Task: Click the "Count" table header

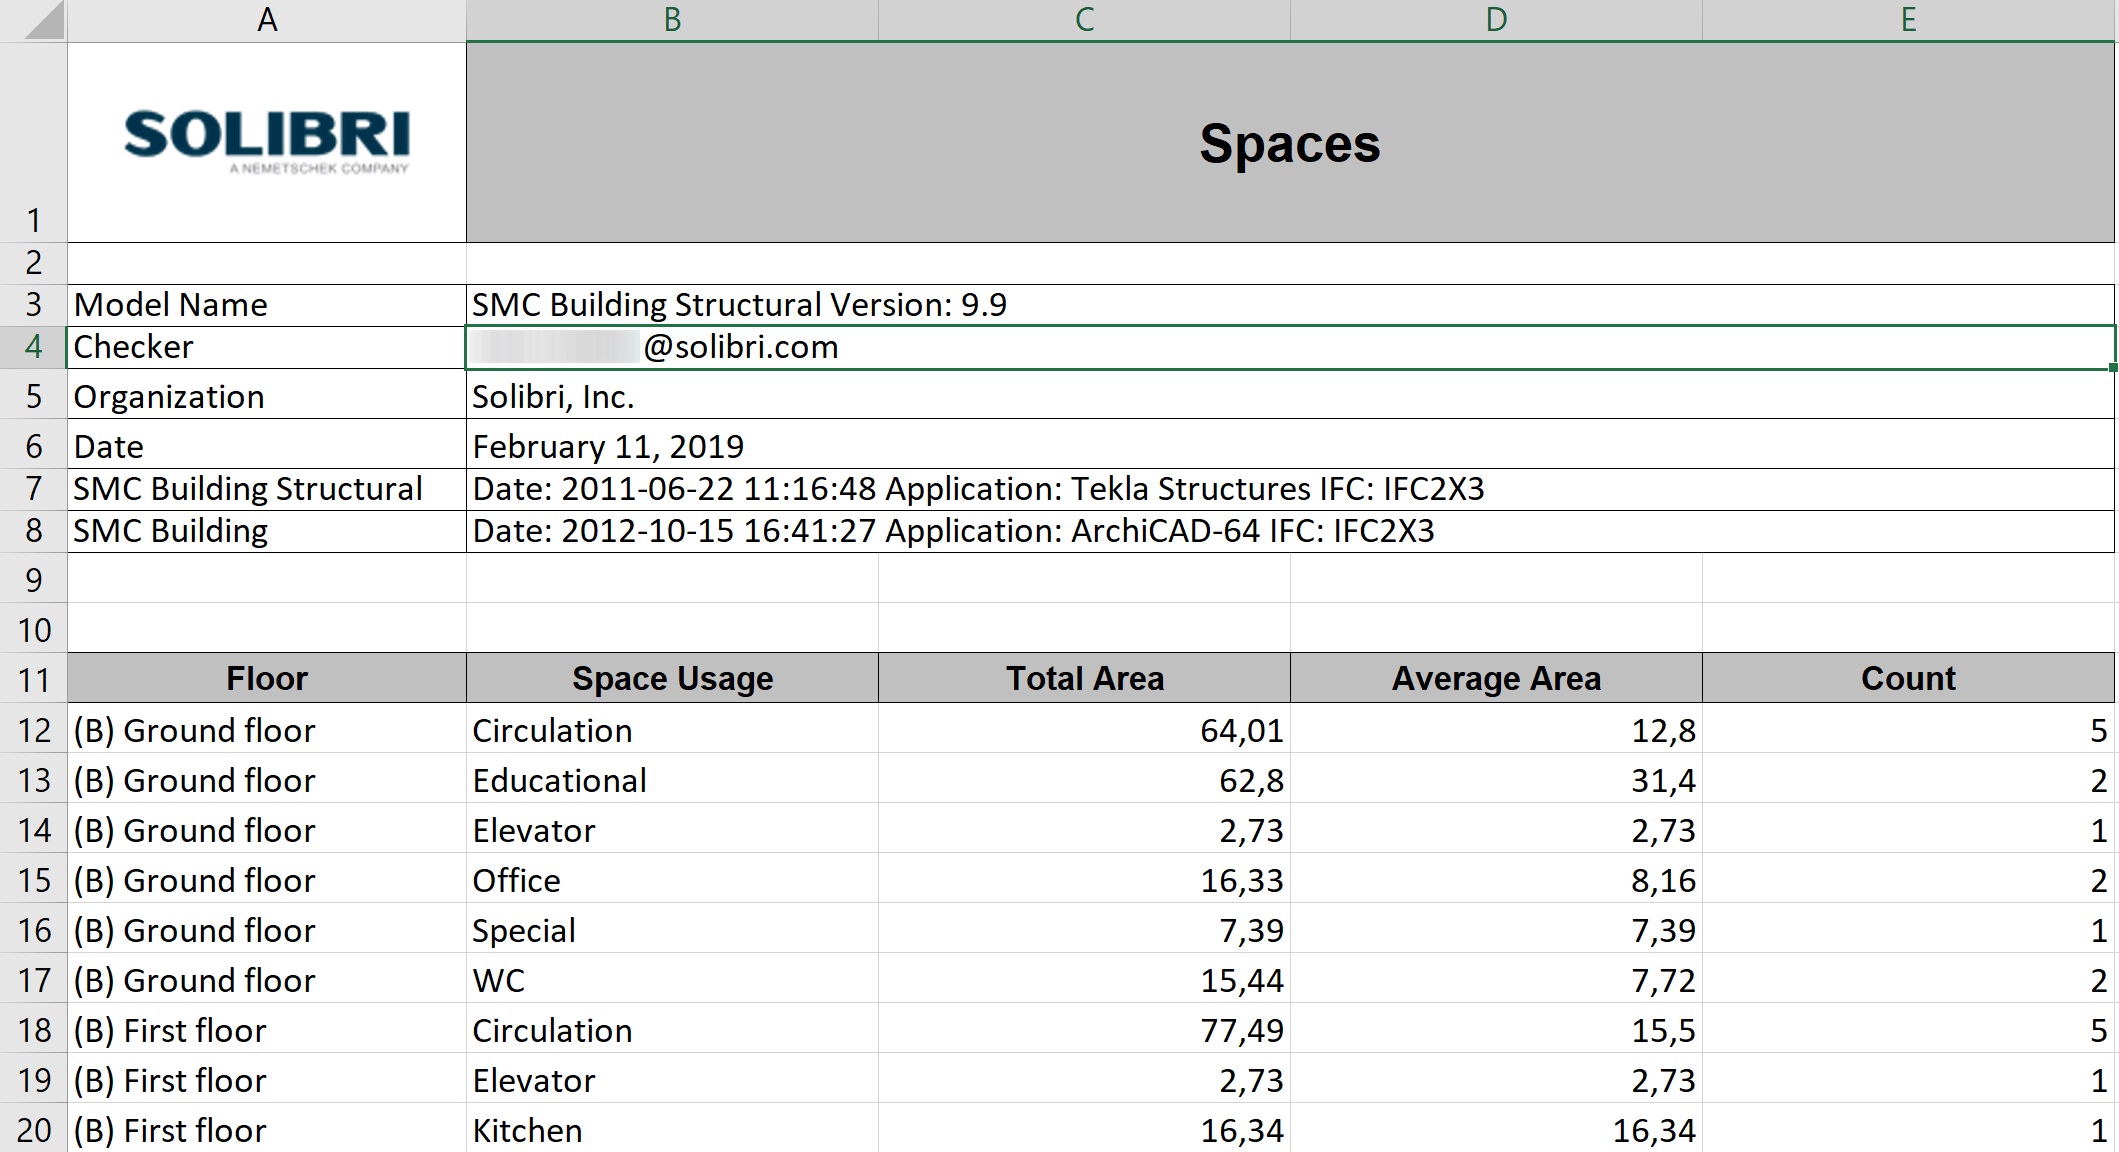Action: pyautogui.click(x=1909, y=678)
